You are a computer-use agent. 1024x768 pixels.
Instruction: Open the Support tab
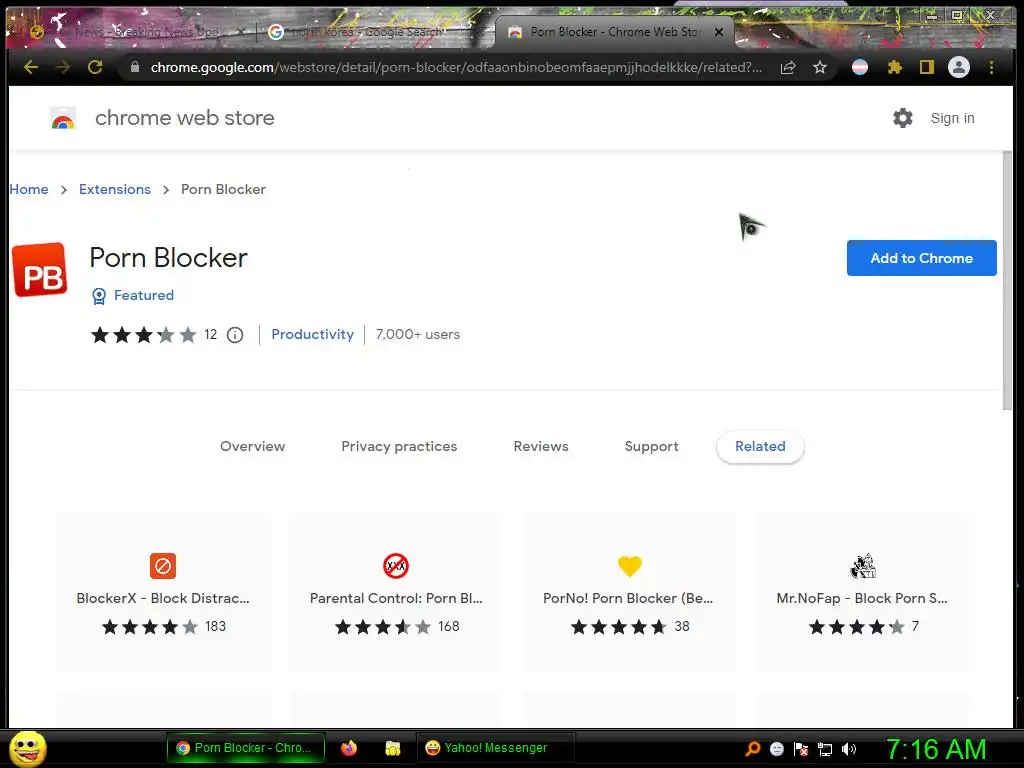coord(652,447)
